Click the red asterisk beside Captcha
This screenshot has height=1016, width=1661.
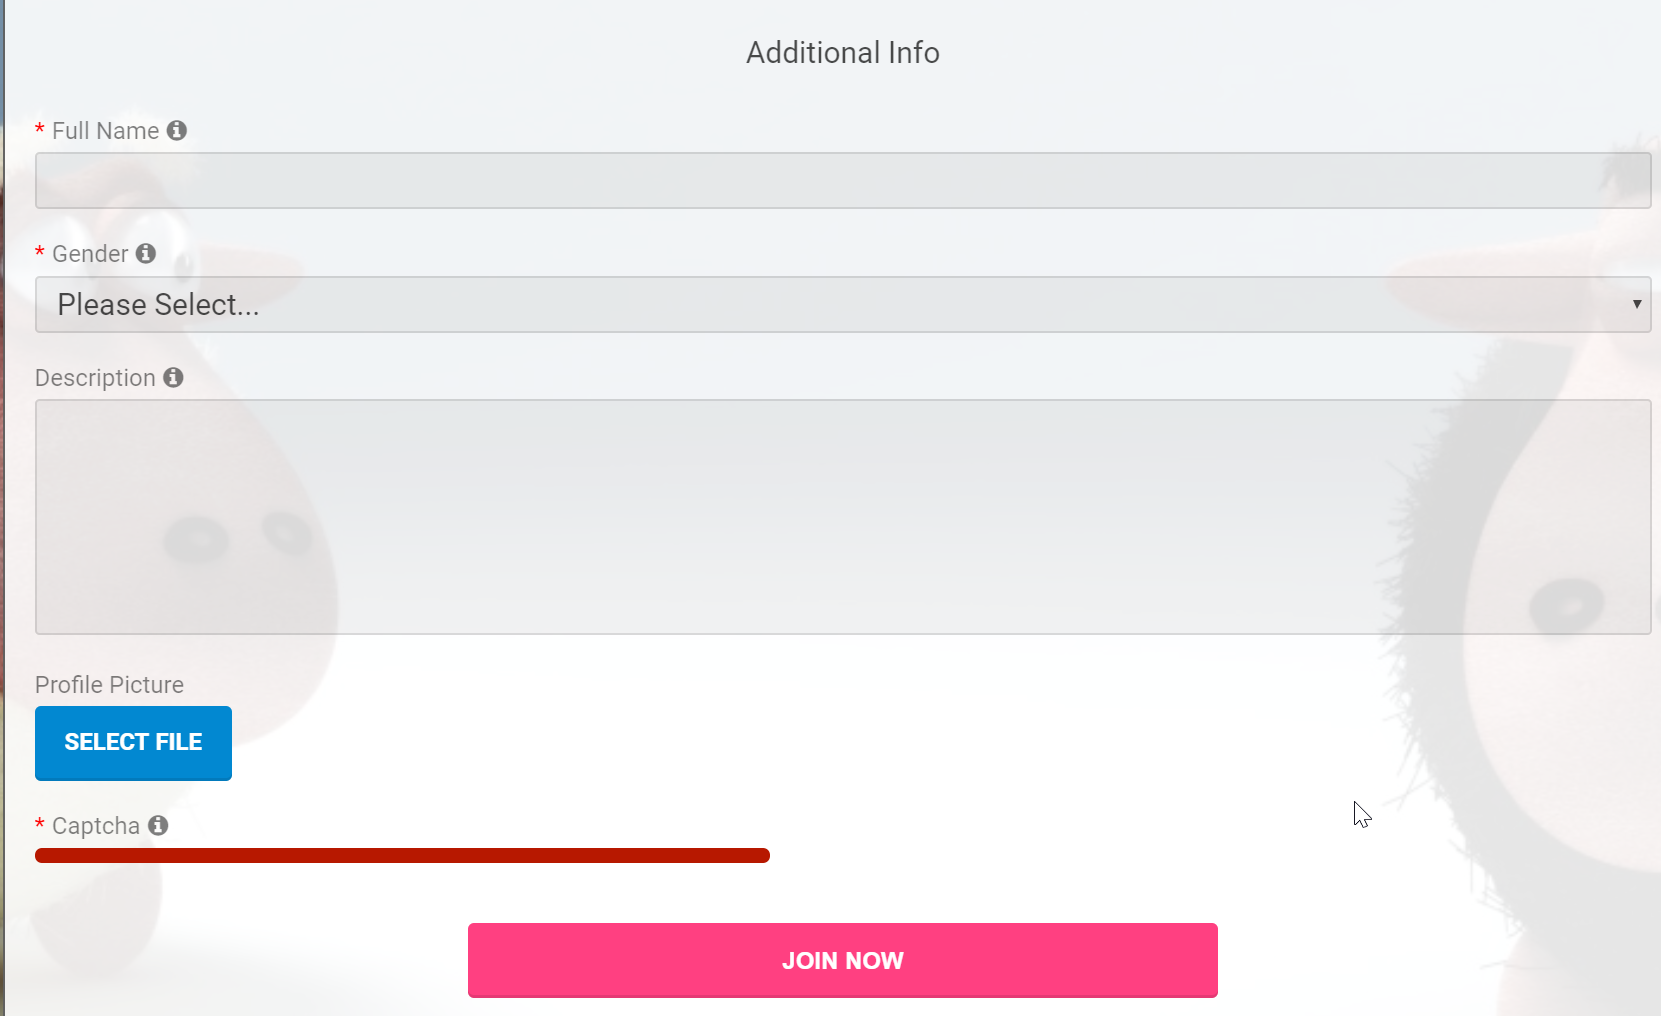tap(40, 825)
